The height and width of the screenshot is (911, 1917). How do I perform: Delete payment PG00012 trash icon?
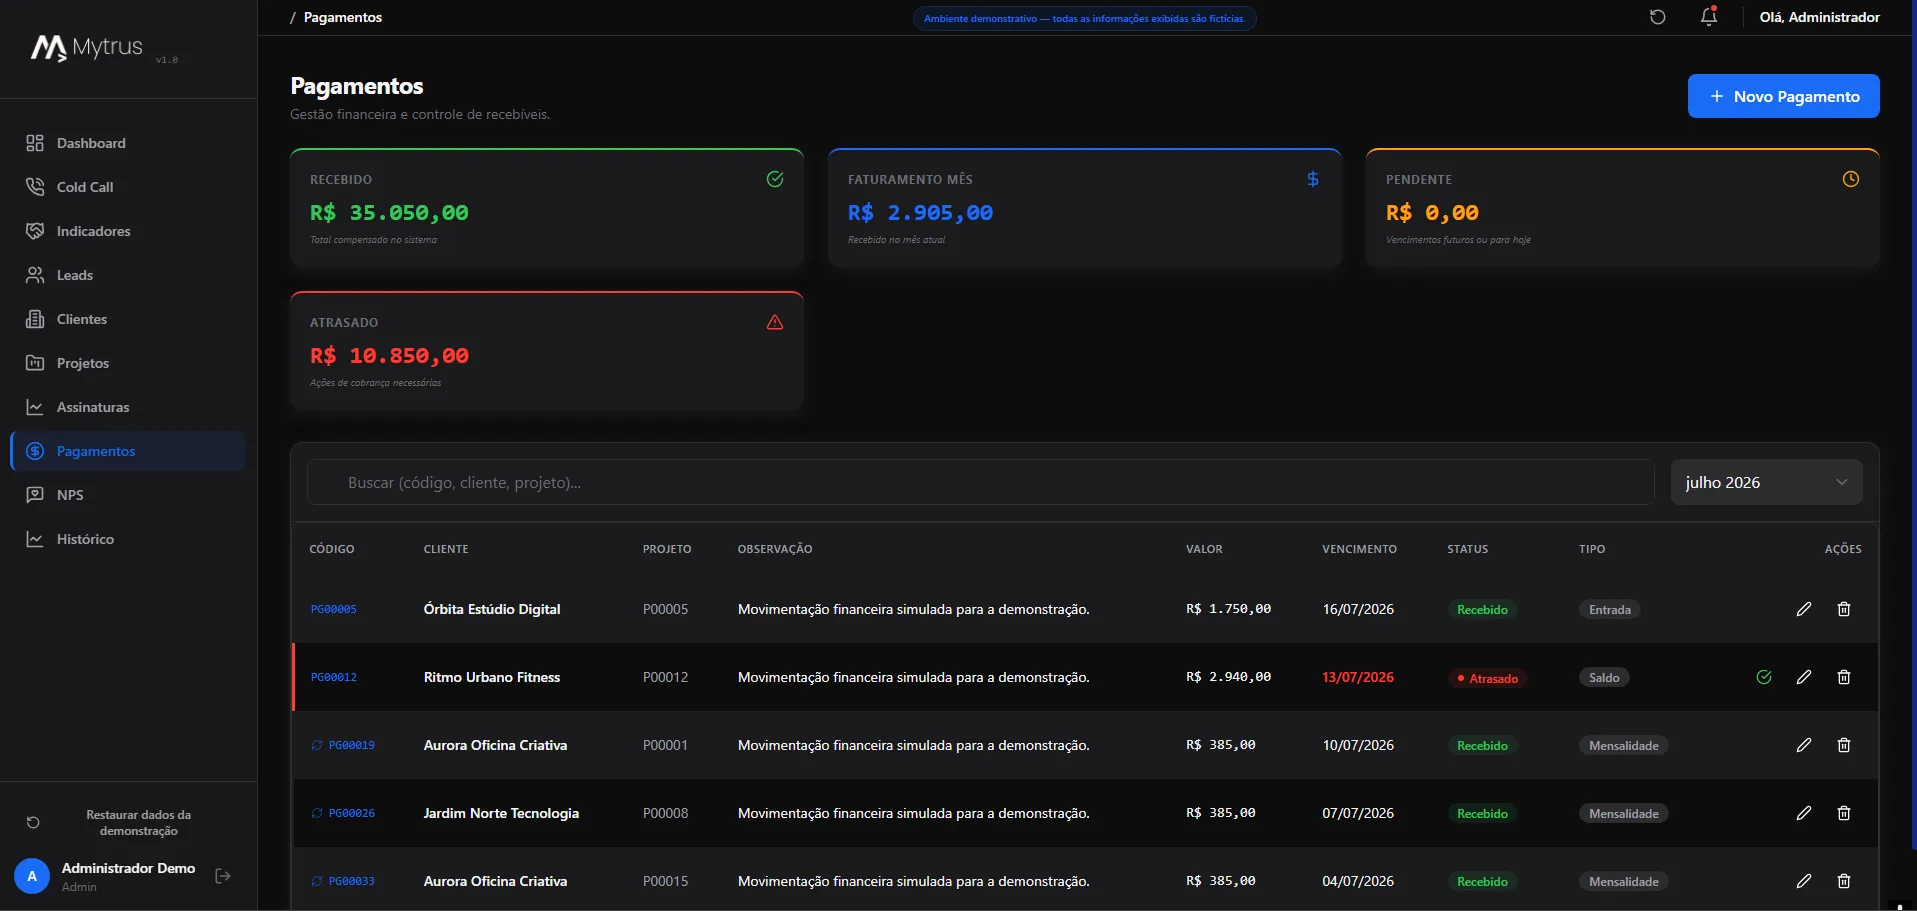pos(1844,677)
